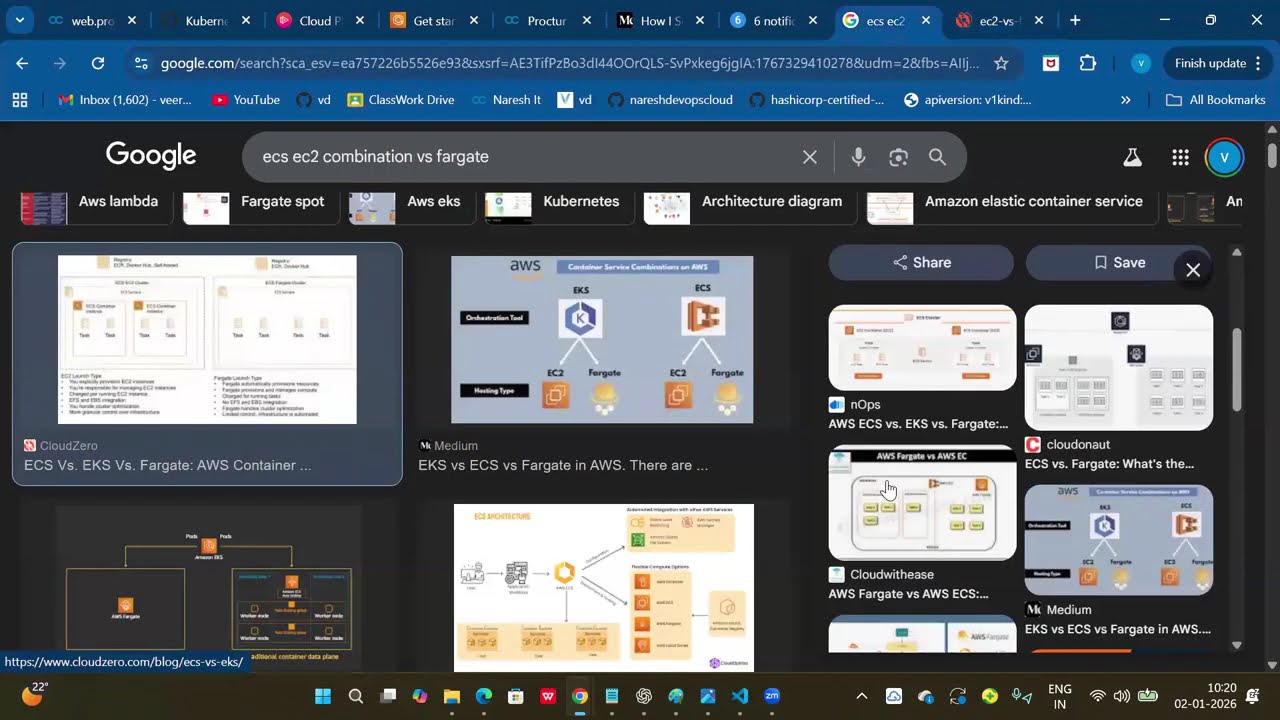Screen dimensions: 1280x720
Task: Switch to the Cloud P tab
Action: (x=322, y=20)
